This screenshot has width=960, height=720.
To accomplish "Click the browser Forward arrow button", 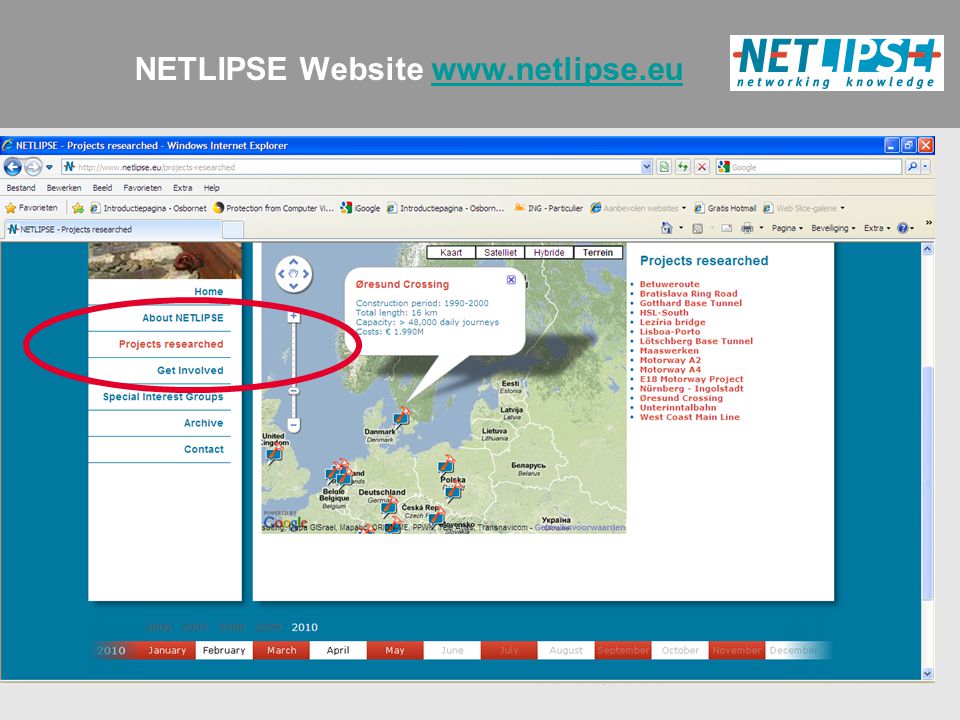I will [x=33, y=167].
